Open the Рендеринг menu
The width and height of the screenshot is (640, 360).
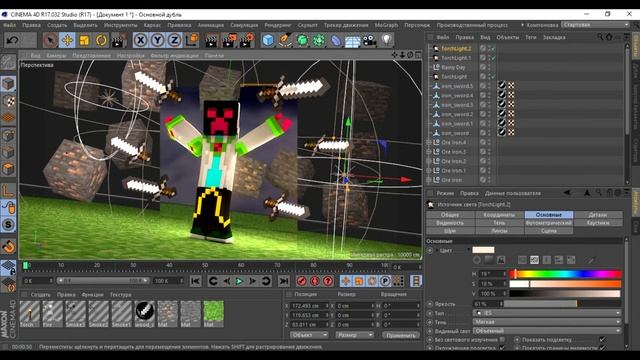point(278,25)
